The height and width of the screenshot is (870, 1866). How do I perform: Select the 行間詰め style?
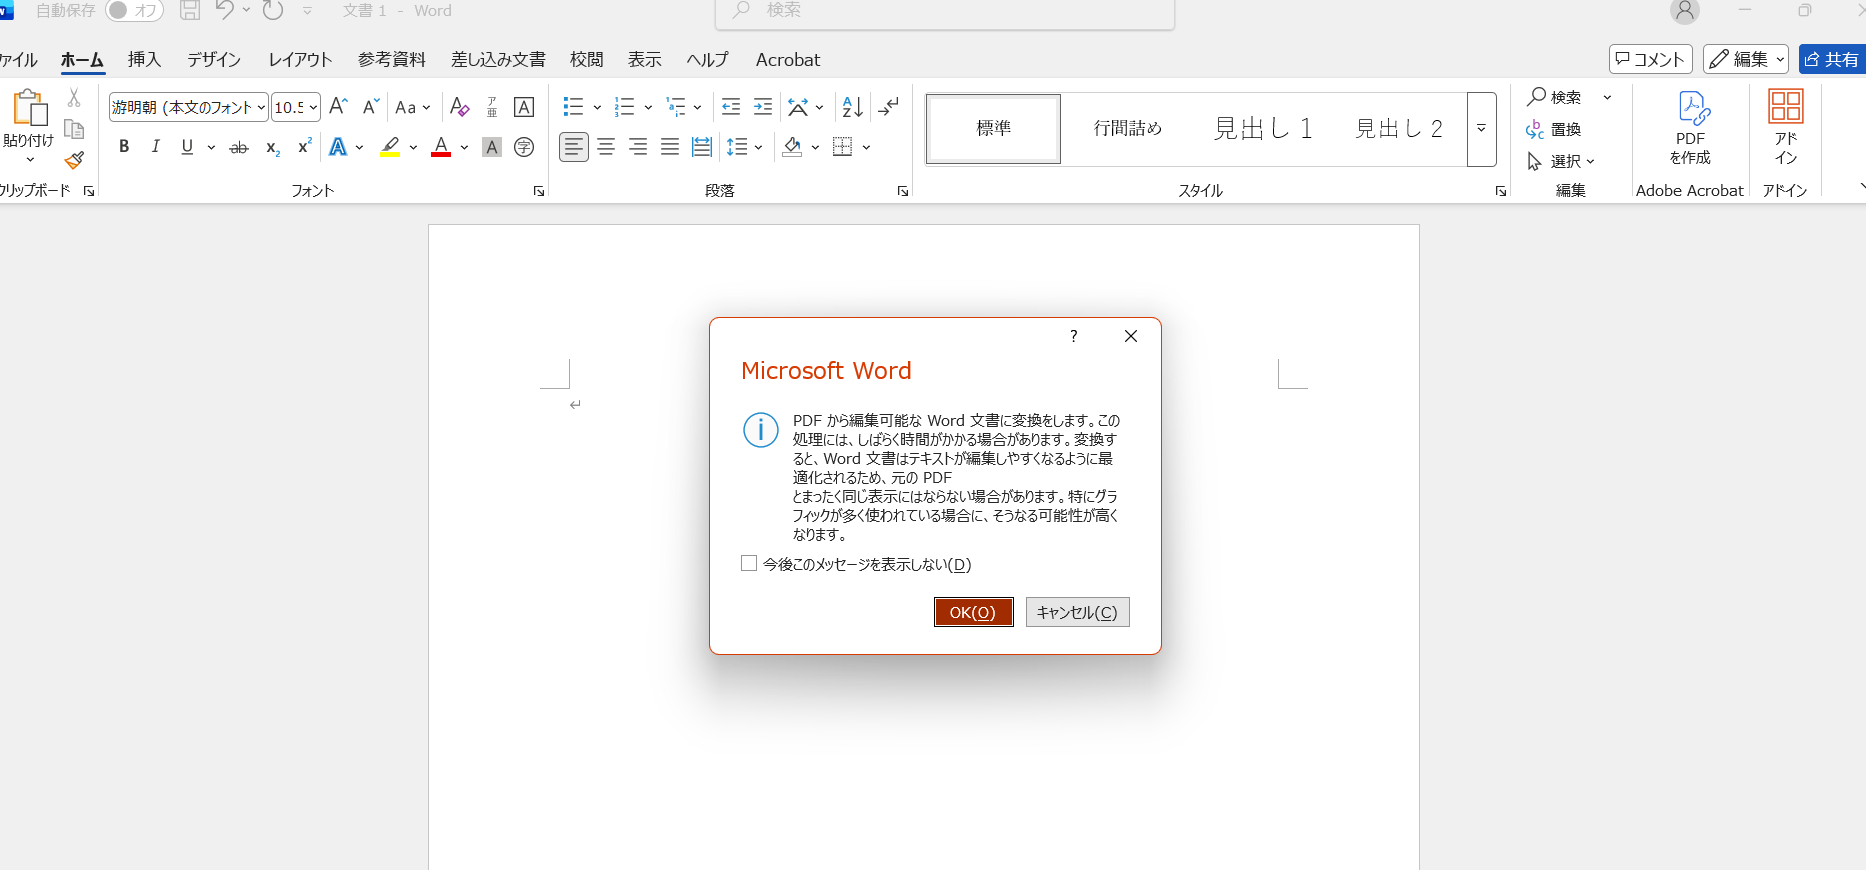coord(1127,128)
